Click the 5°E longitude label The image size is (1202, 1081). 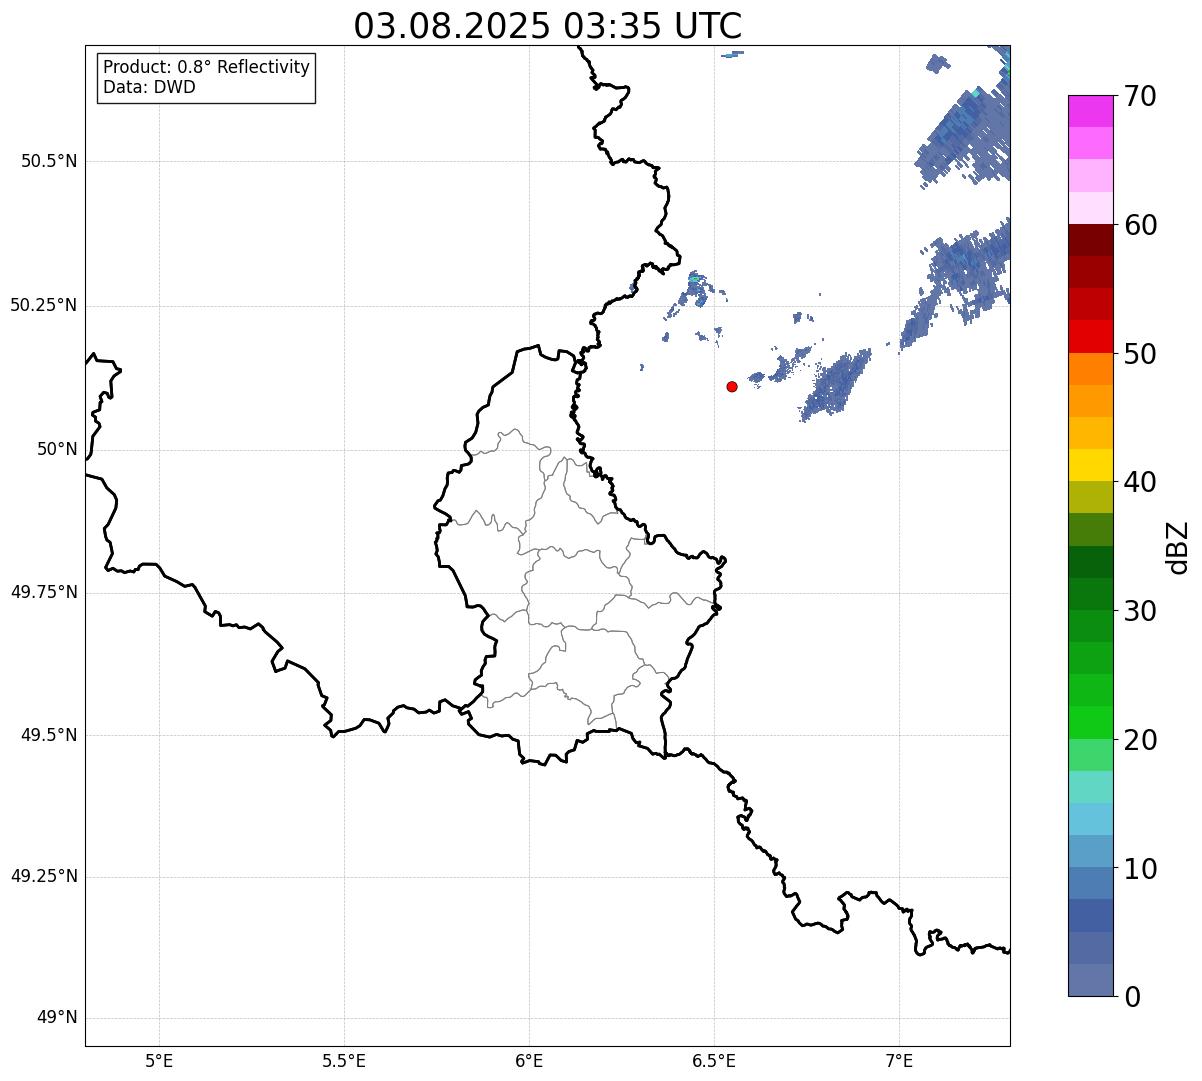[x=159, y=1060]
